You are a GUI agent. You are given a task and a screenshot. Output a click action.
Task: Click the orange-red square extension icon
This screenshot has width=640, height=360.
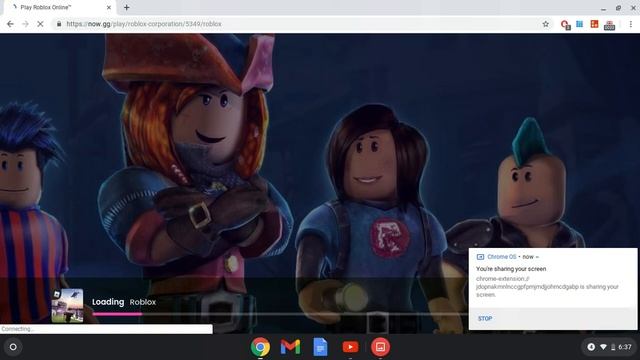(594, 24)
